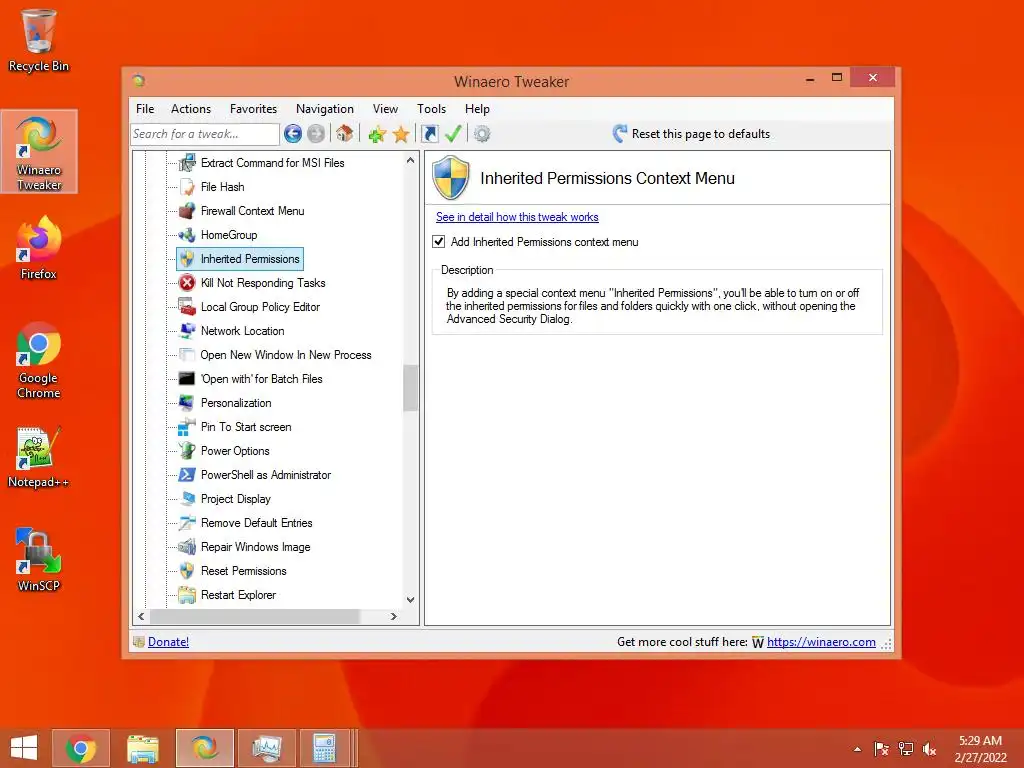Click the Firewall Context Menu icon
1024x768 pixels.
pyautogui.click(x=187, y=211)
